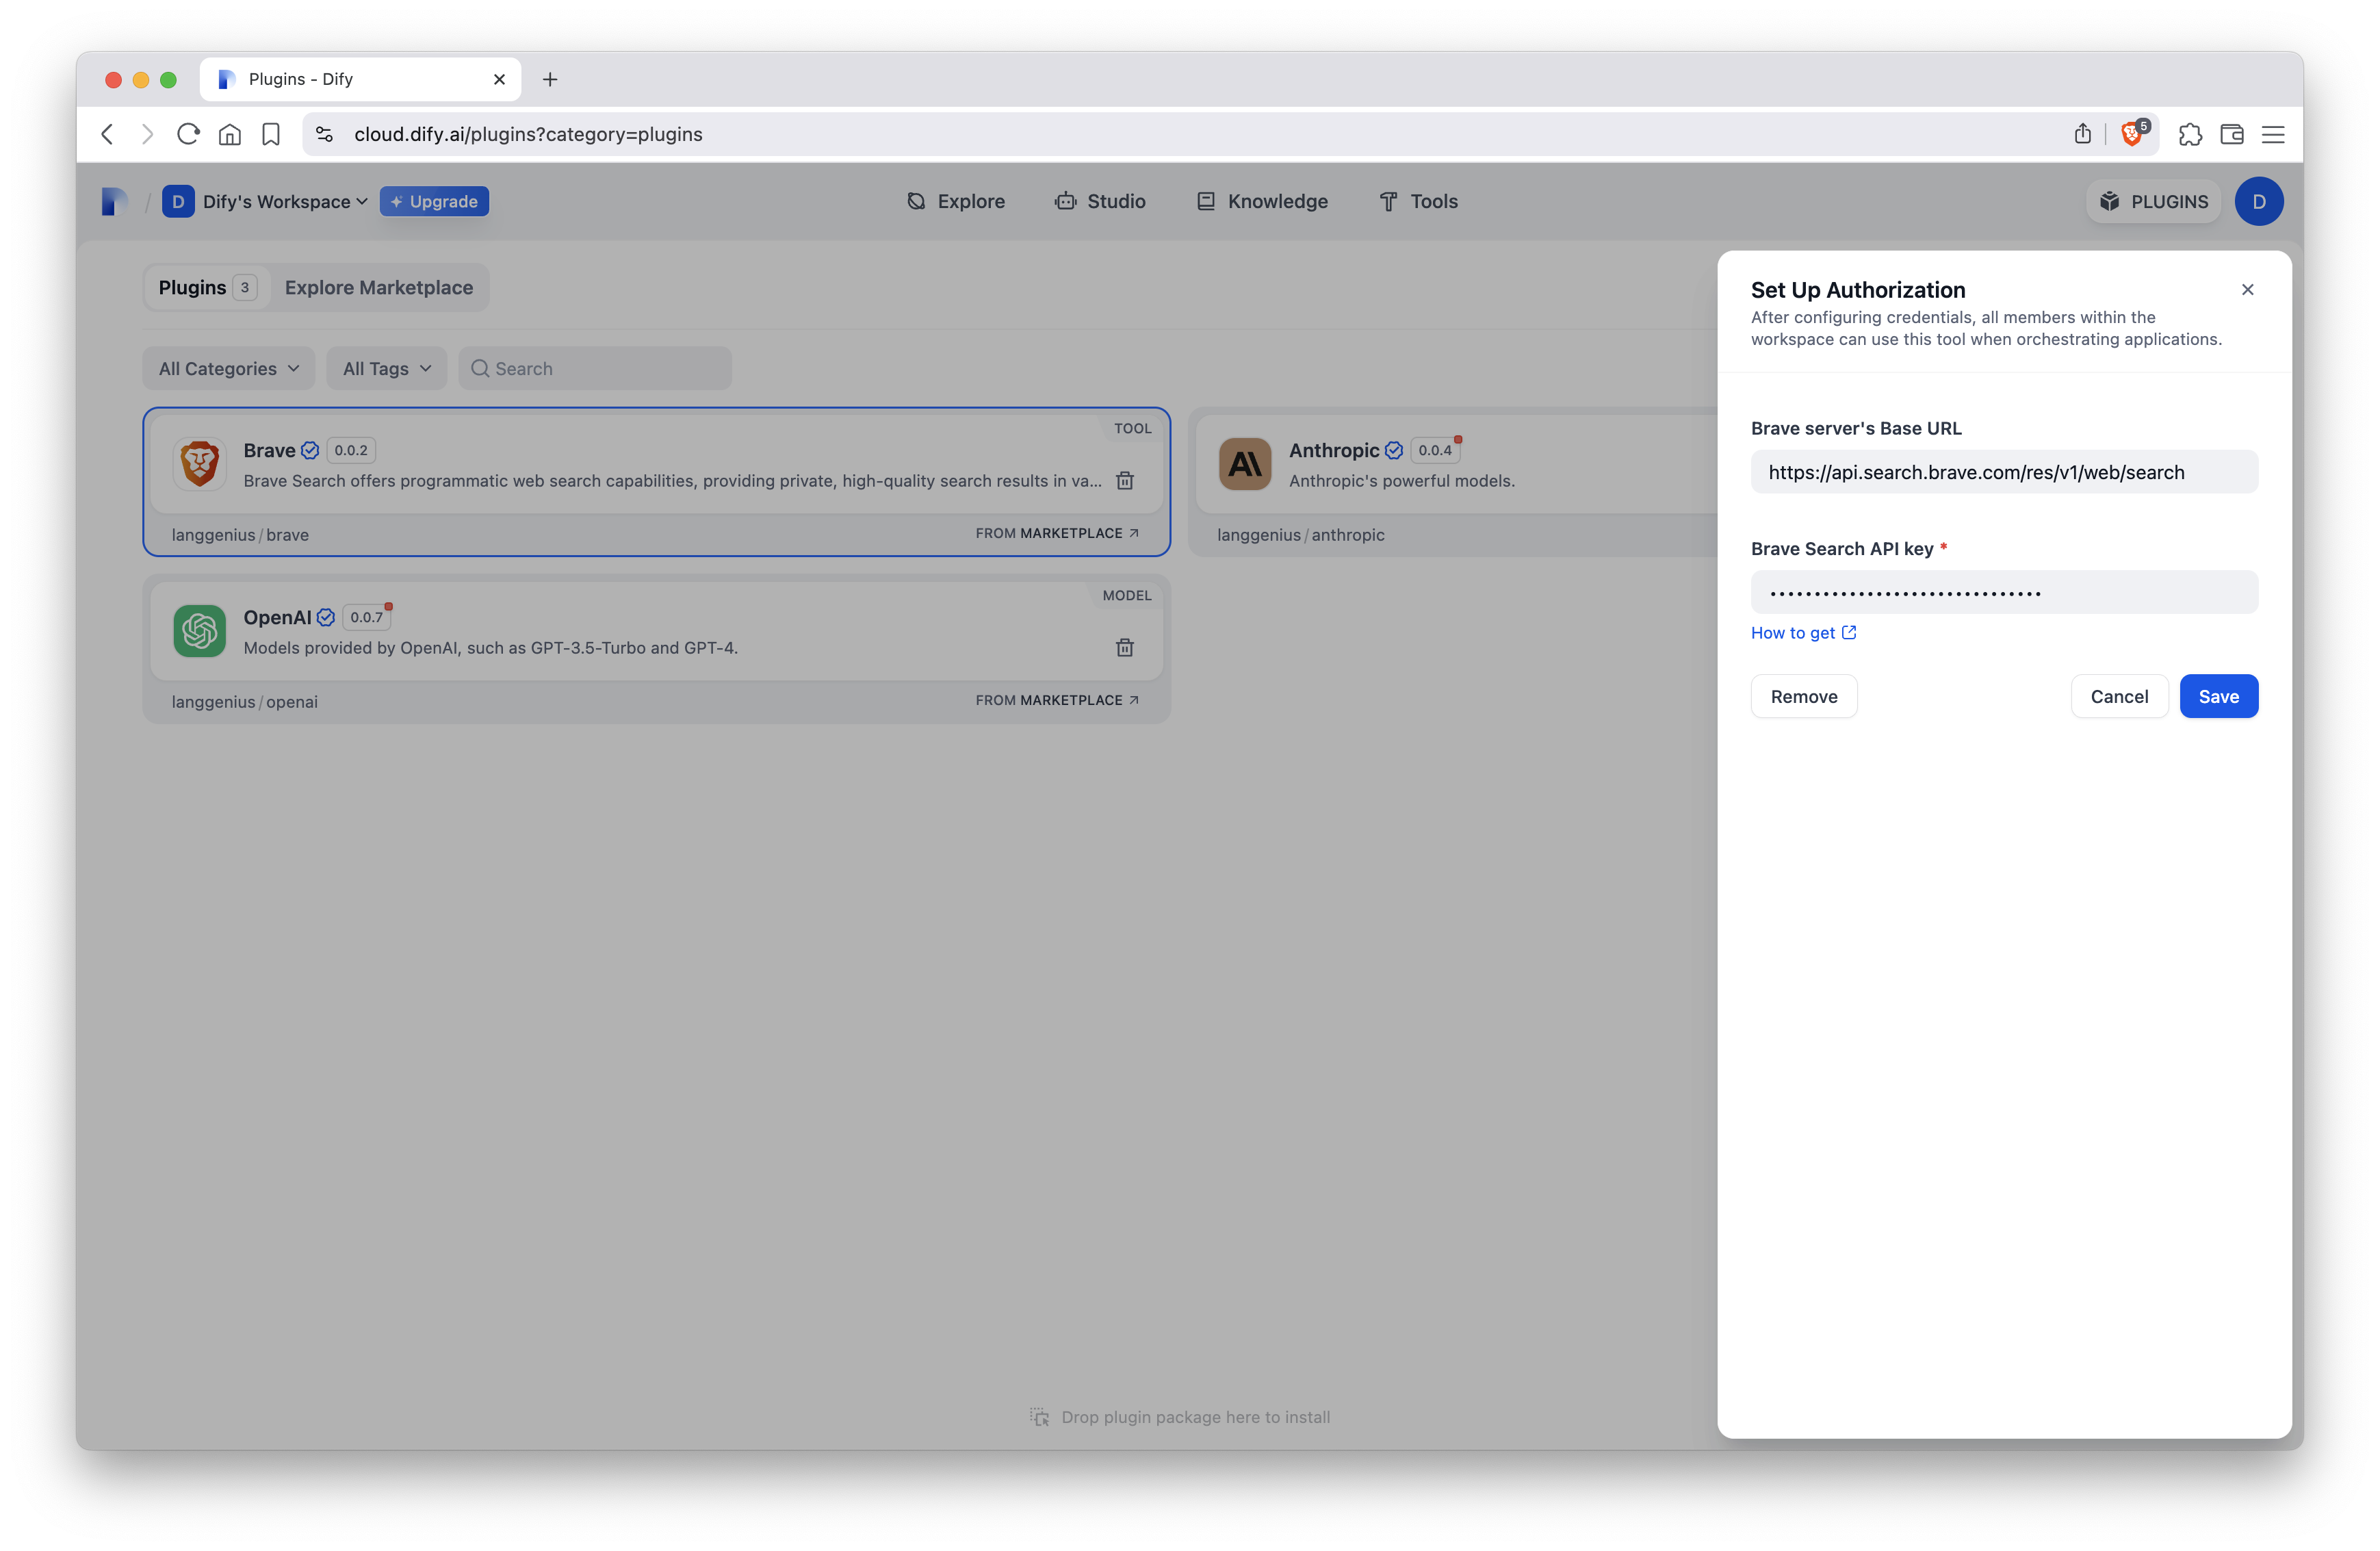Open the Tools menu item
2380x1551 pixels.
(x=1418, y=201)
